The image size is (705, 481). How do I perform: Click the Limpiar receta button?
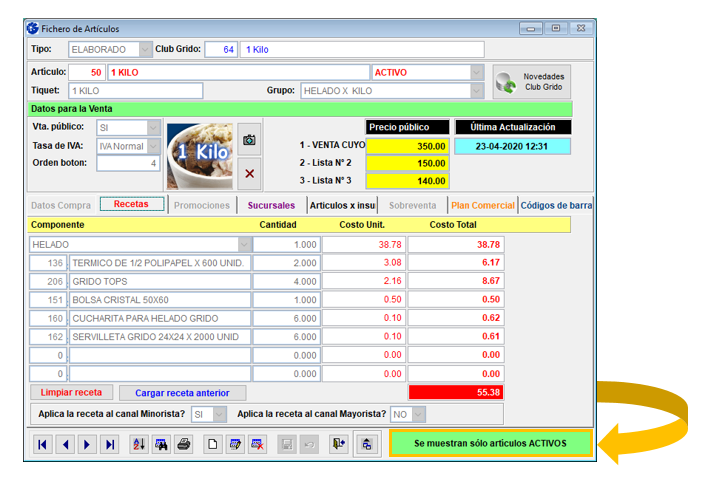coord(71,393)
